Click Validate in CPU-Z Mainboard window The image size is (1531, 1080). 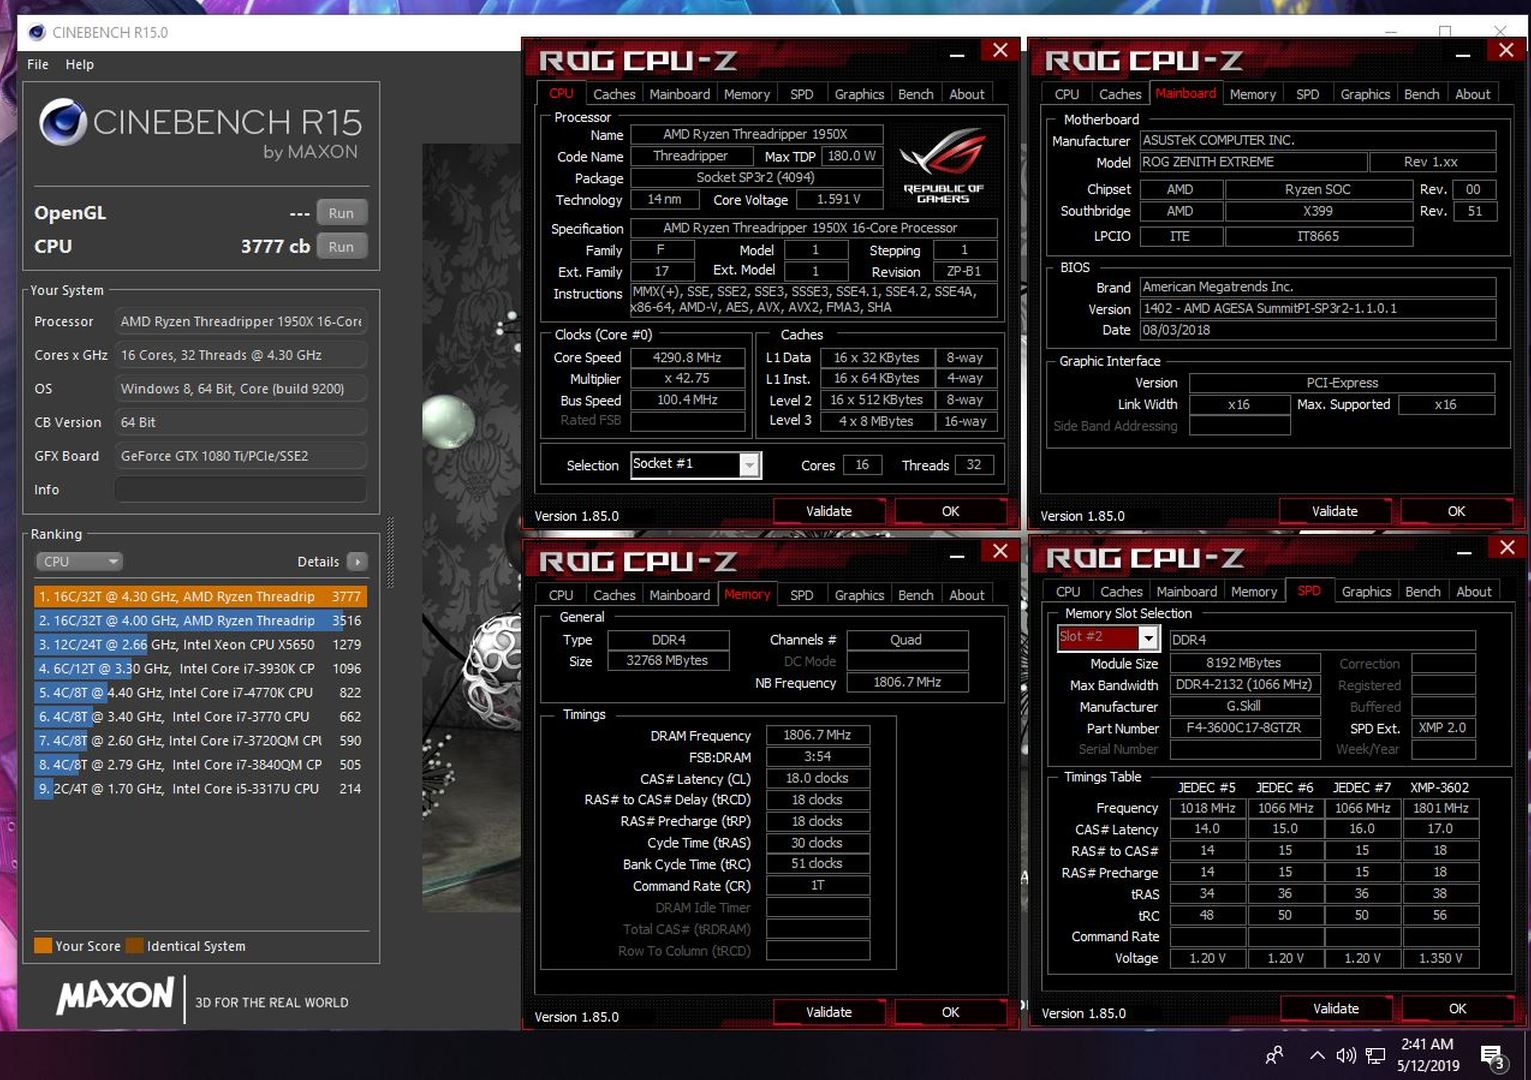coord(1335,511)
